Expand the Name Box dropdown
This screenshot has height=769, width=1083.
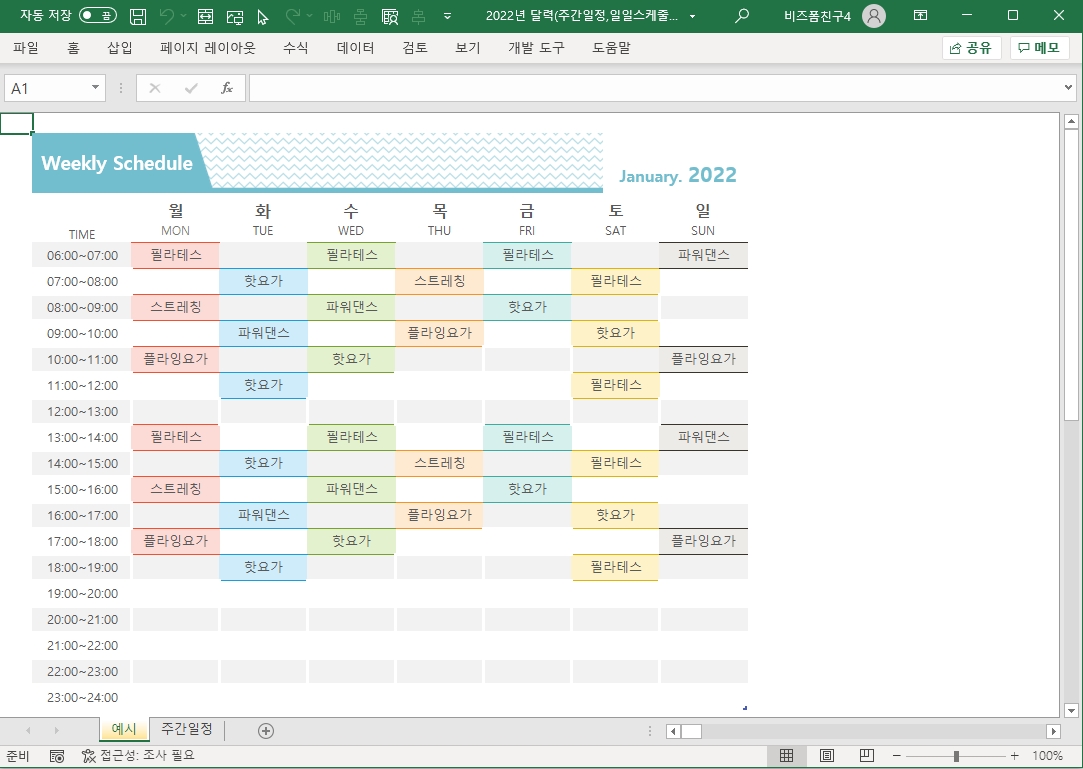pyautogui.click(x=96, y=88)
